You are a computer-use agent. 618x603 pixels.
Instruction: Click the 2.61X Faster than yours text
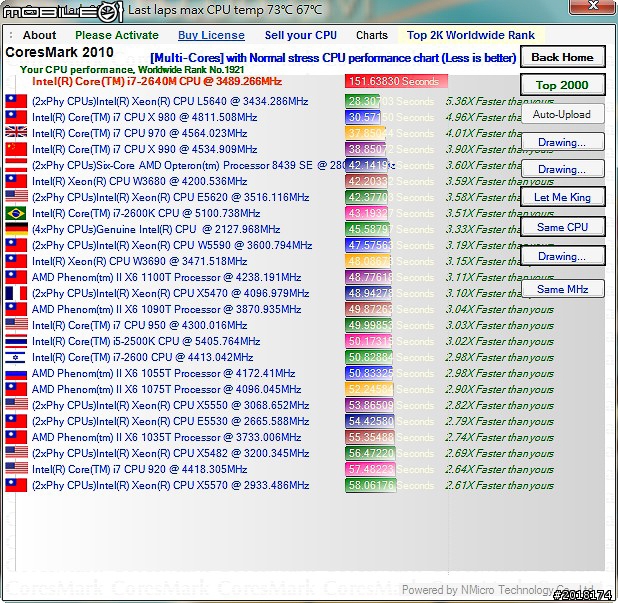(500, 486)
